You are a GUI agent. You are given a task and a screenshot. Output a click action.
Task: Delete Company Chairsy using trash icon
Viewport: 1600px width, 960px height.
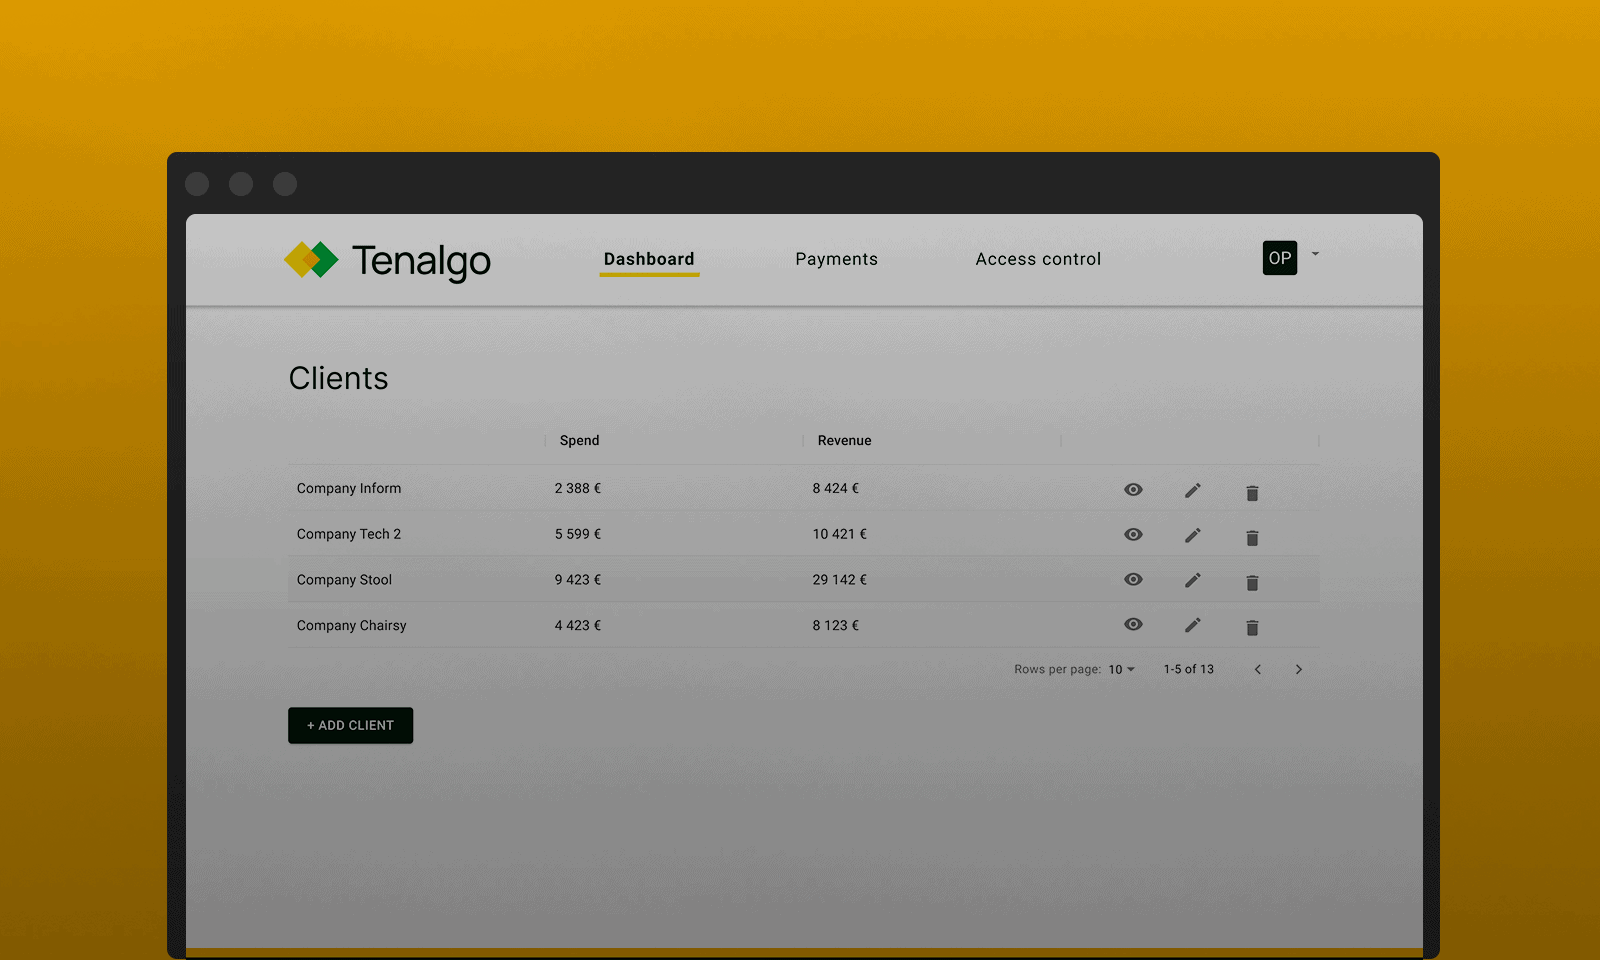(1252, 627)
